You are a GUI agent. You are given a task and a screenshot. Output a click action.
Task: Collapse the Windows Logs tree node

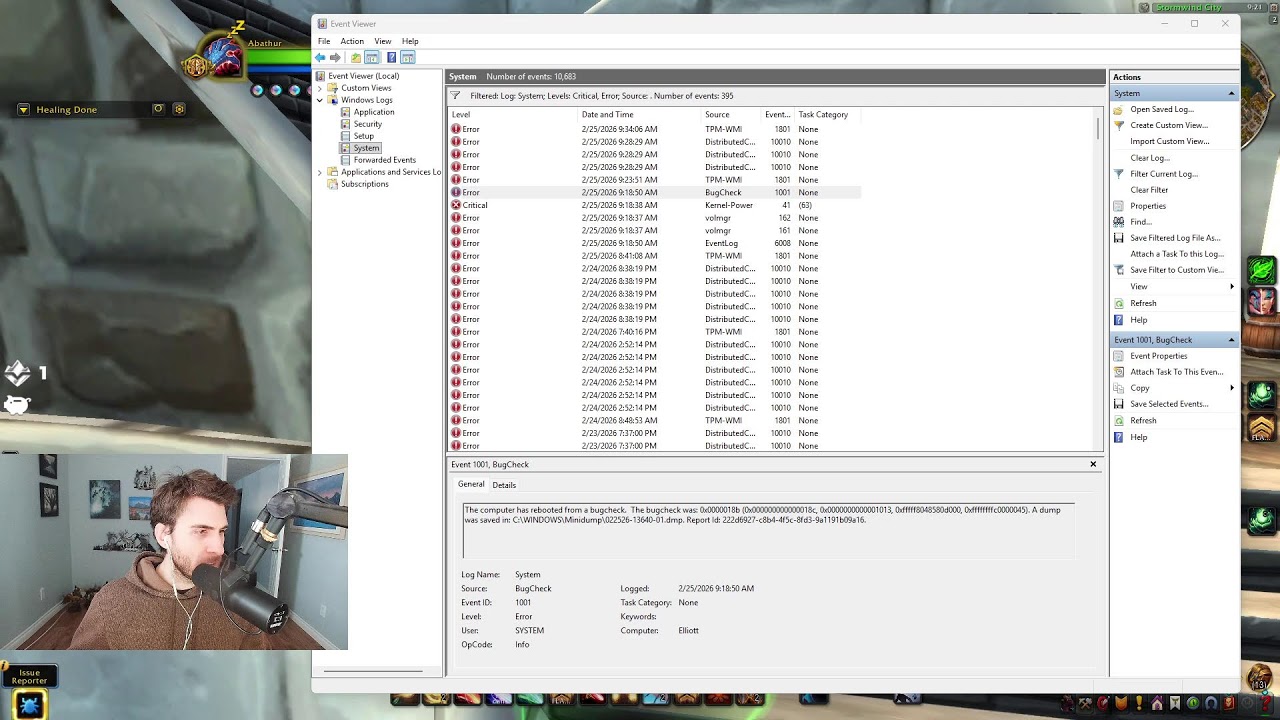320,100
